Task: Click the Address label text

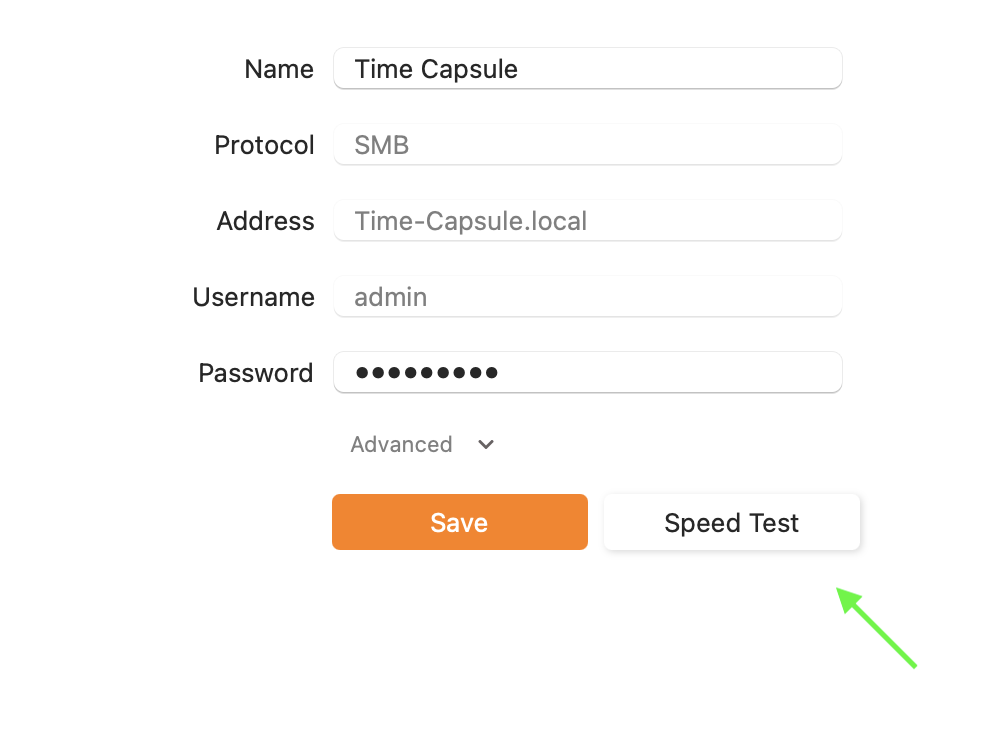Action: 266,221
